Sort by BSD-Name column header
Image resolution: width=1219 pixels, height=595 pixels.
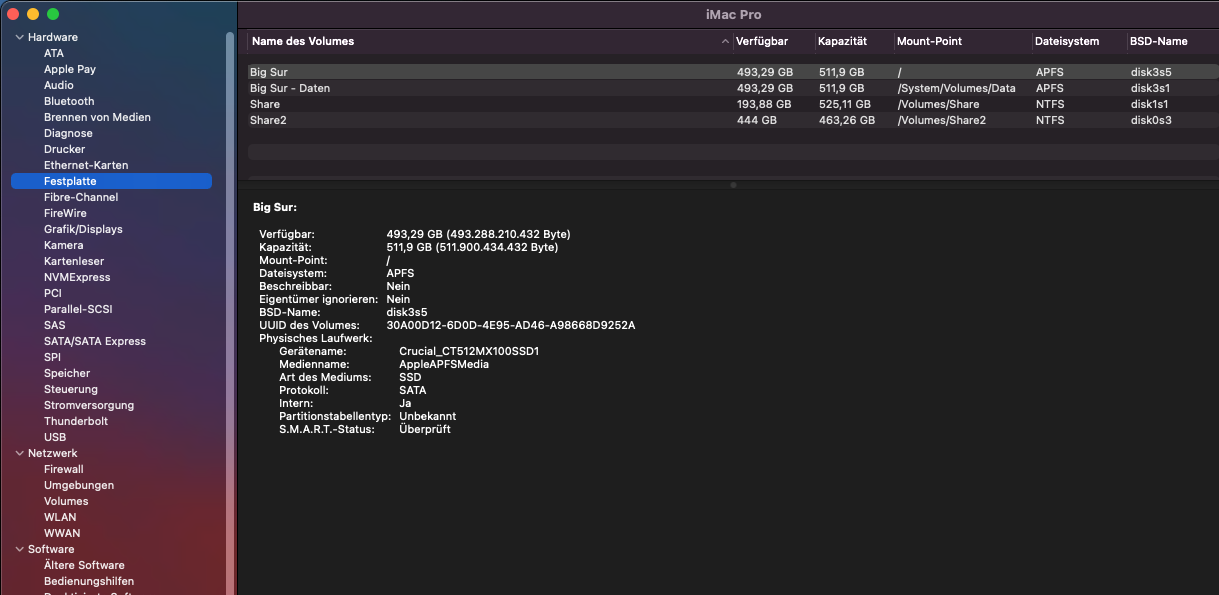(x=1159, y=41)
